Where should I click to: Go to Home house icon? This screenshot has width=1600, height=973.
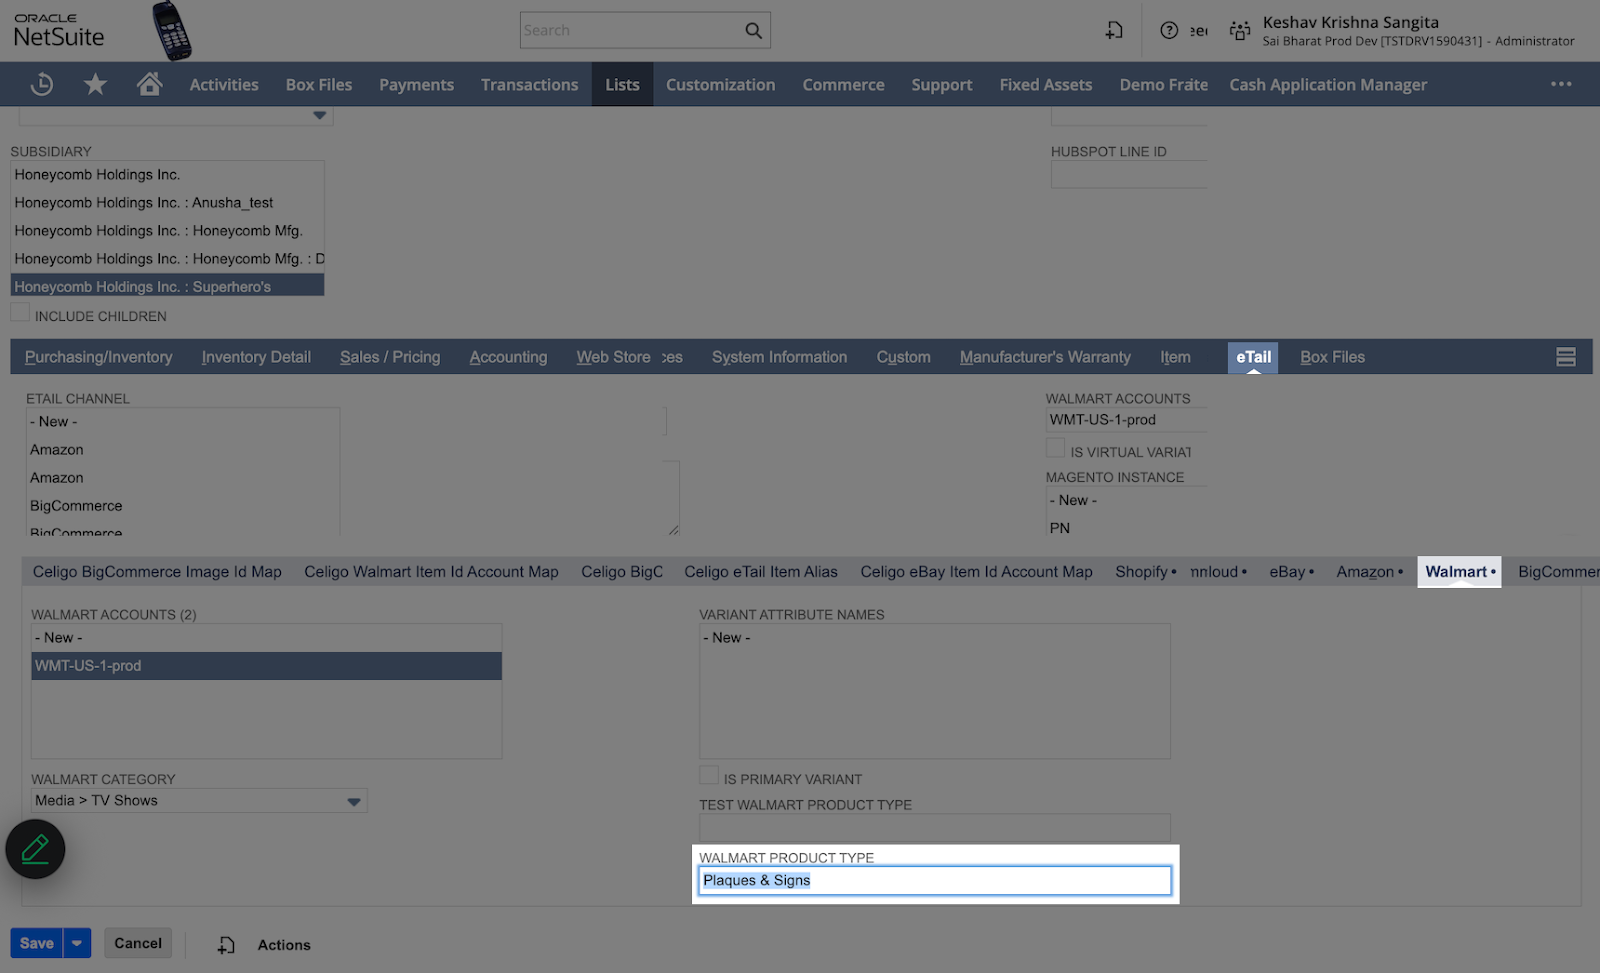[149, 84]
